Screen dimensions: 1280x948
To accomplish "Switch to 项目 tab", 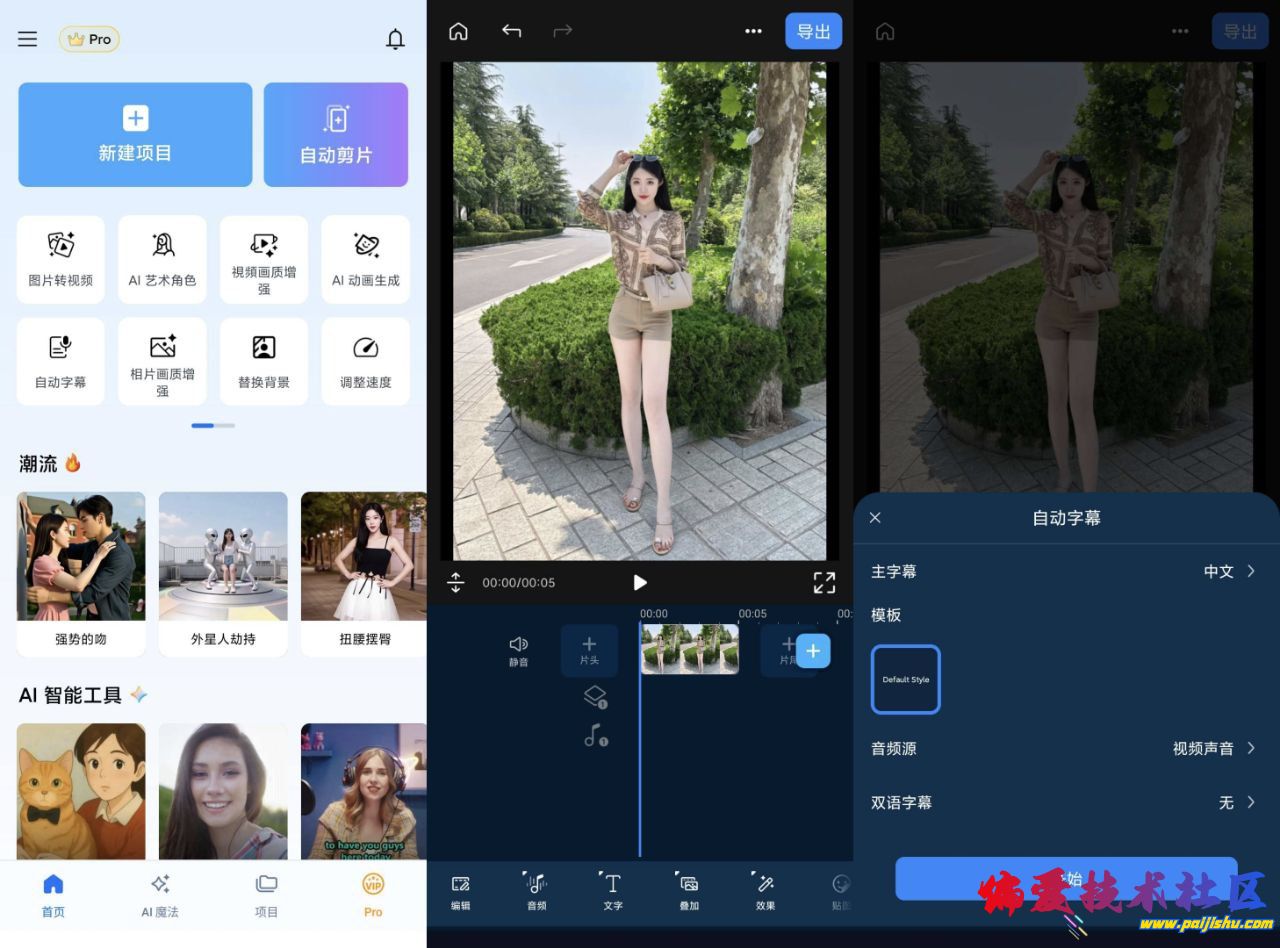I will click(x=266, y=894).
